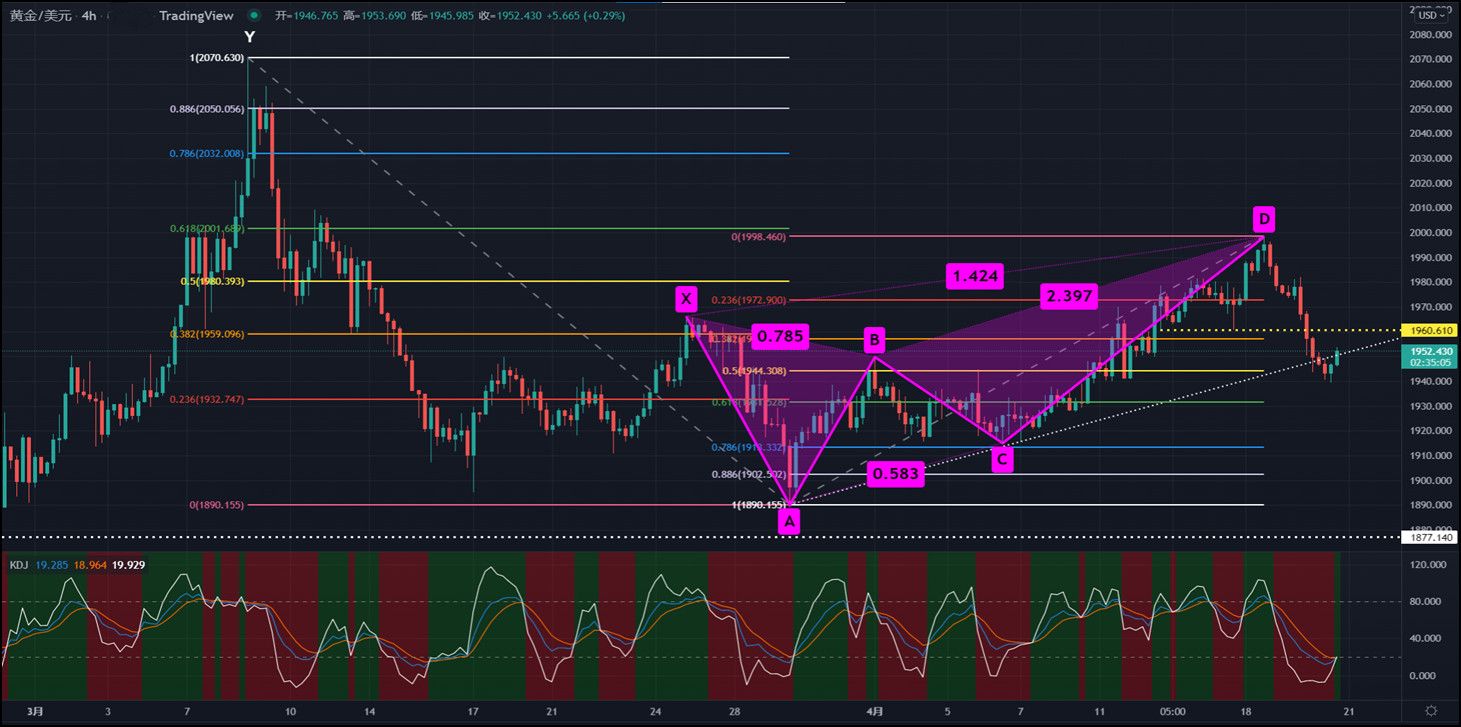Click the green market status dot
Image resolution: width=1461 pixels, height=727 pixels.
pyautogui.click(x=254, y=16)
